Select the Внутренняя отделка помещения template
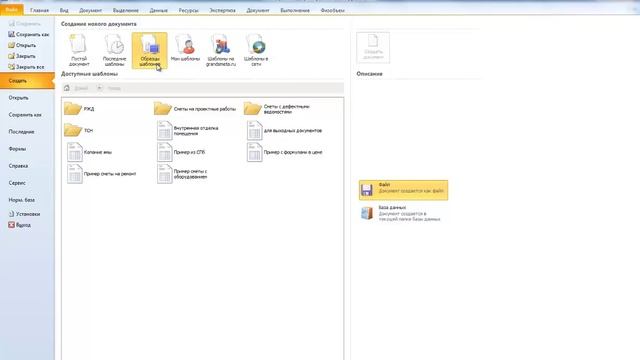The height and width of the screenshot is (360, 640). [188, 130]
